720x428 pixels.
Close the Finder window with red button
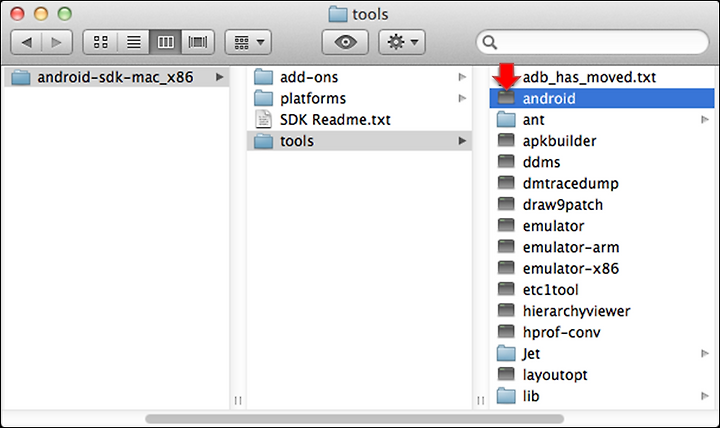17,14
